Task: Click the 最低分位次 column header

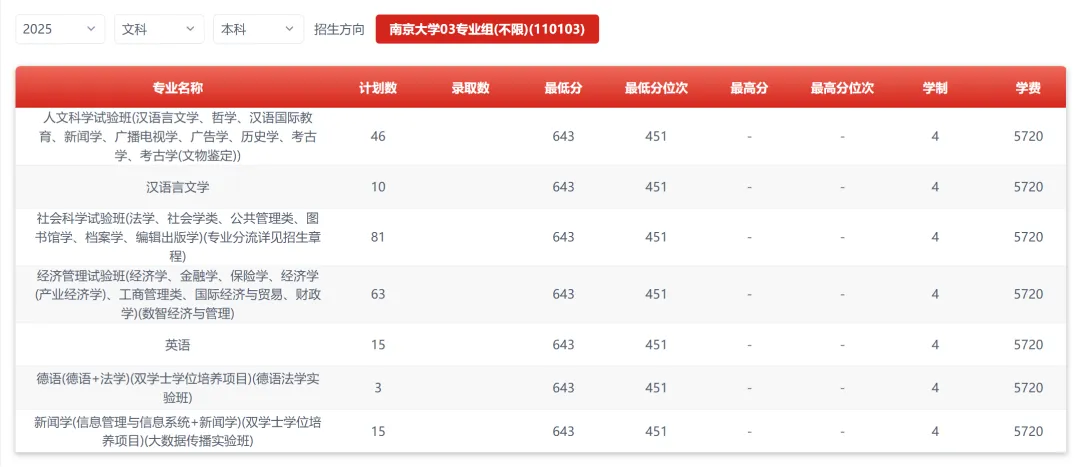Action: (656, 88)
